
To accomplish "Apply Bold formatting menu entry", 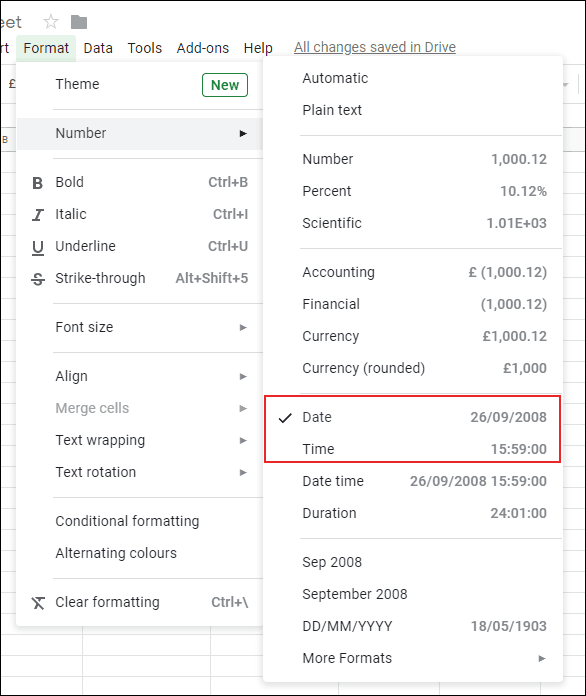I will [x=140, y=182].
